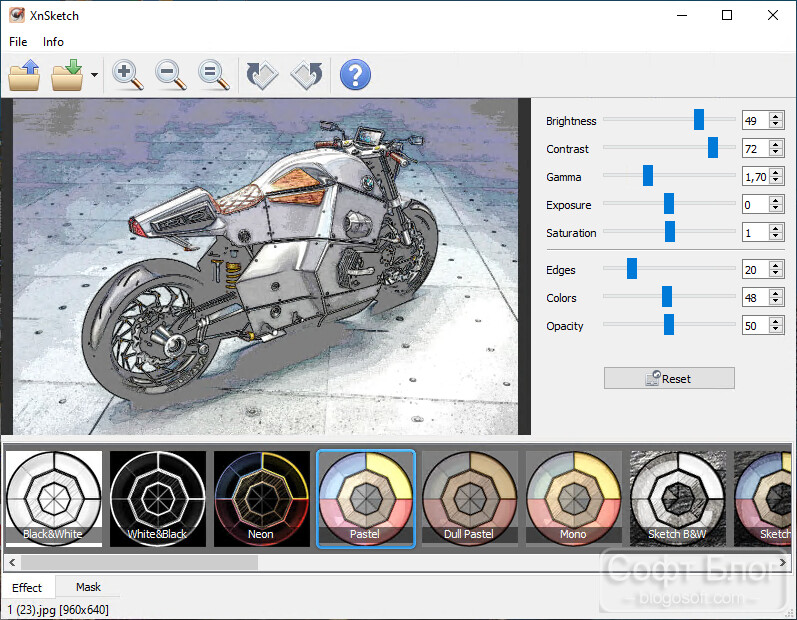The width and height of the screenshot is (797, 620).
Task: Open an image file with the folder-up icon
Action: 24,75
